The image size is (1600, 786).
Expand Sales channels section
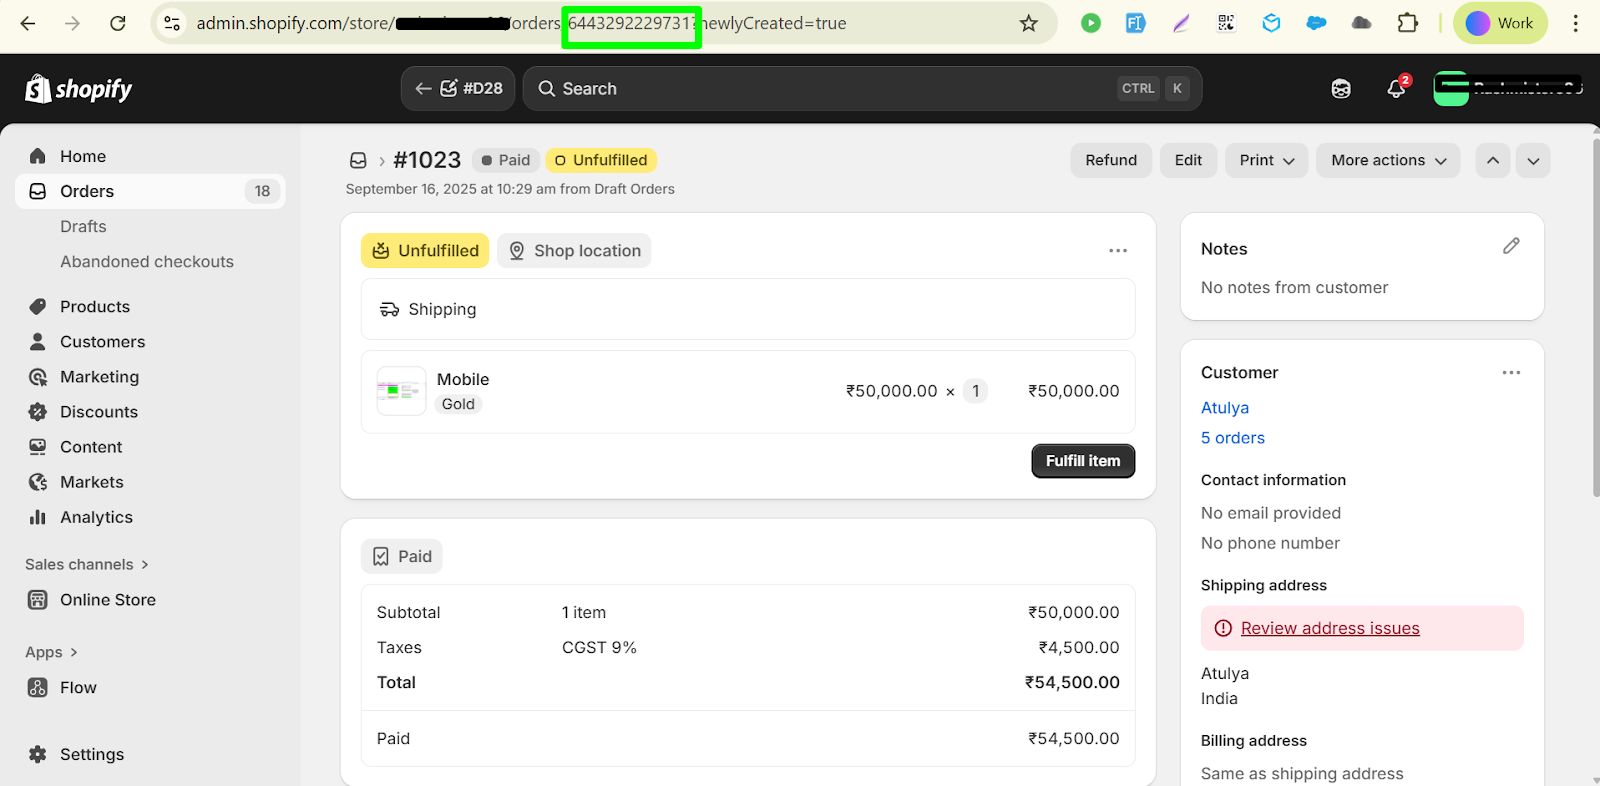point(87,564)
